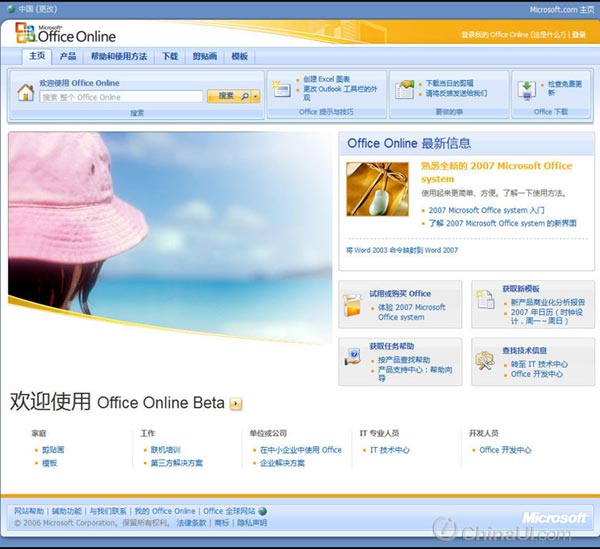This screenshot has width=600, height=549.
Task: Click the 这是什么 link in the header
Action: (x=548, y=35)
